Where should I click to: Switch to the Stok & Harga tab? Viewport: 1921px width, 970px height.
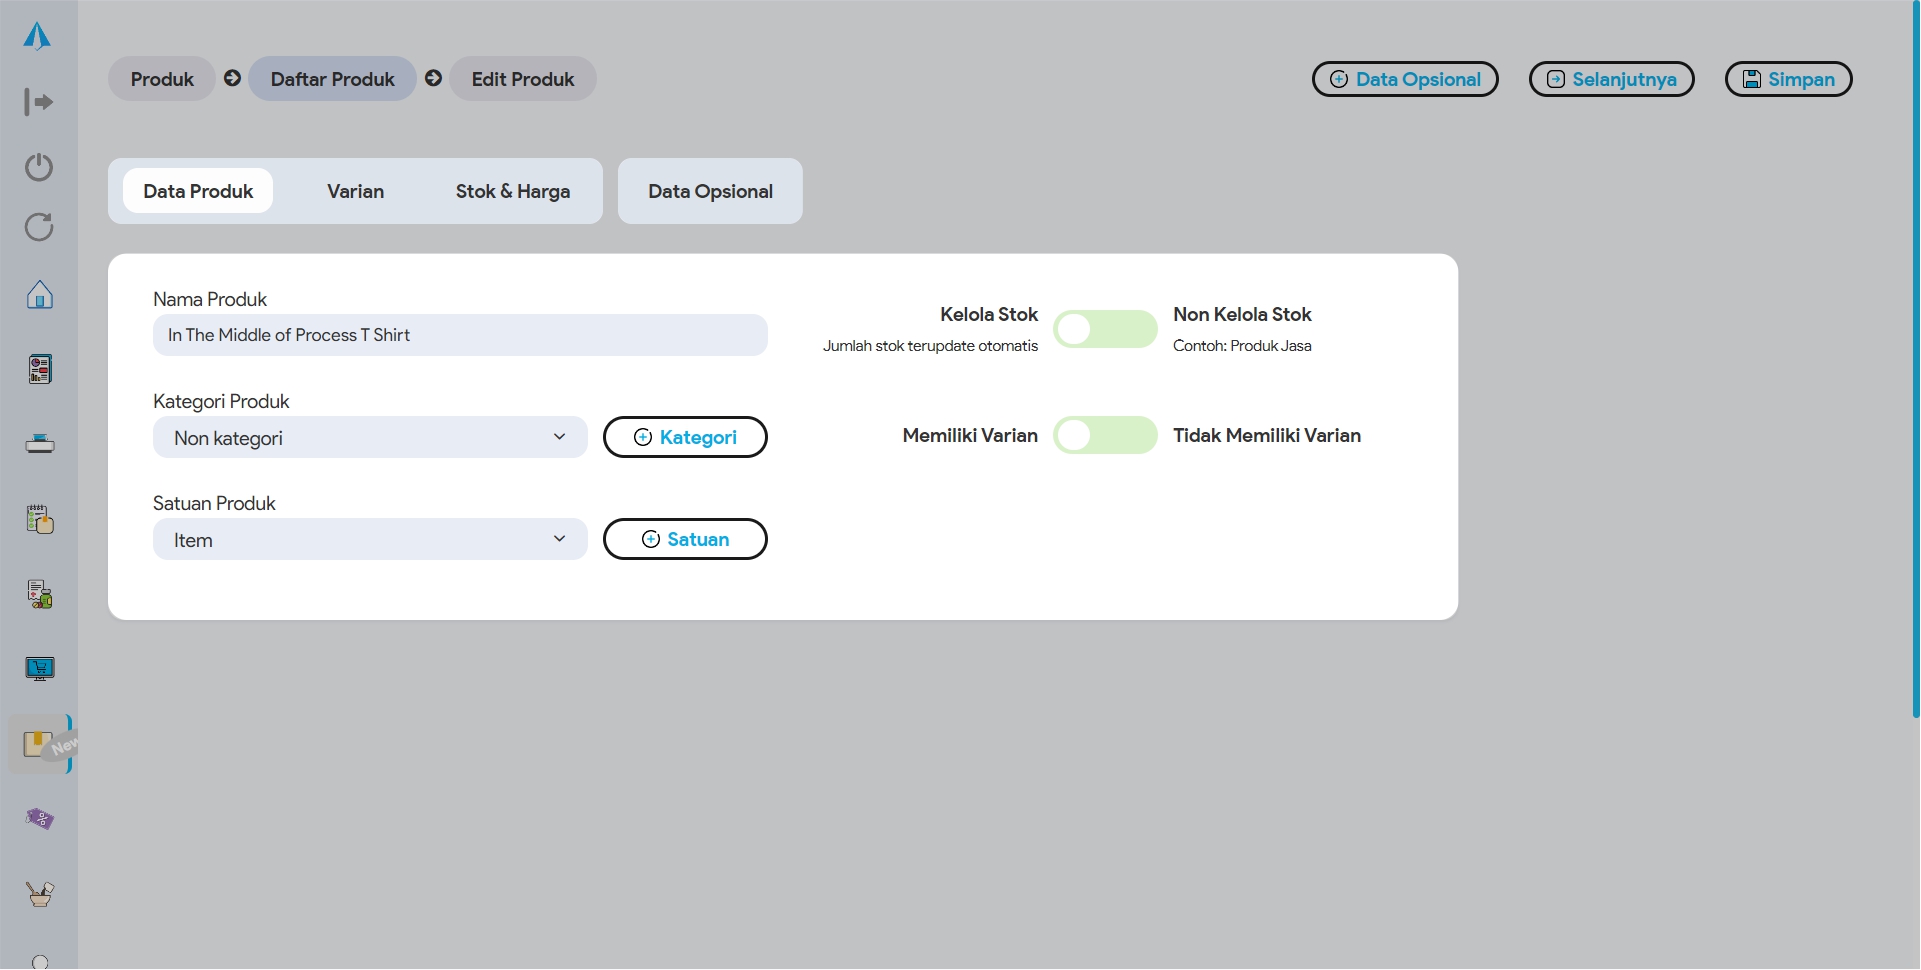pos(512,191)
